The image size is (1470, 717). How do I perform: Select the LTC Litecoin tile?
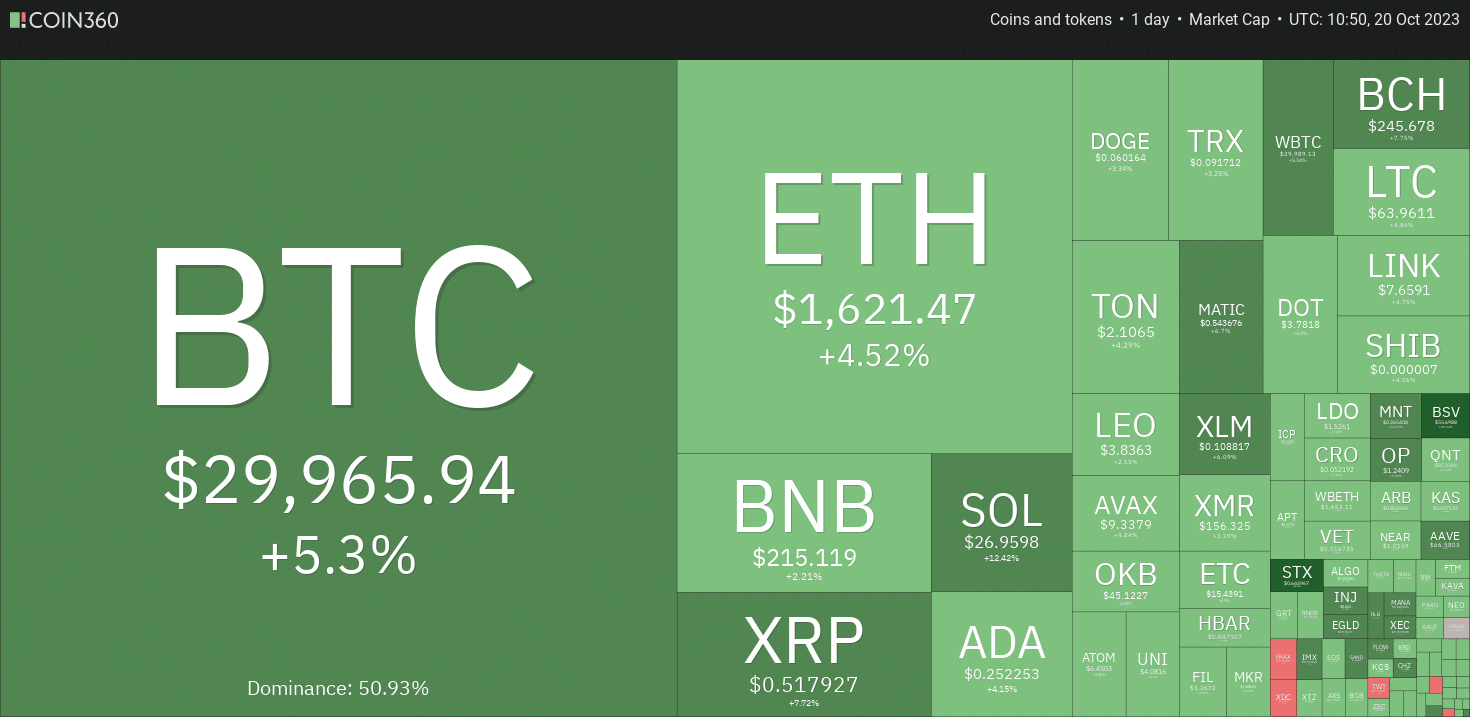pyautogui.click(x=1401, y=192)
